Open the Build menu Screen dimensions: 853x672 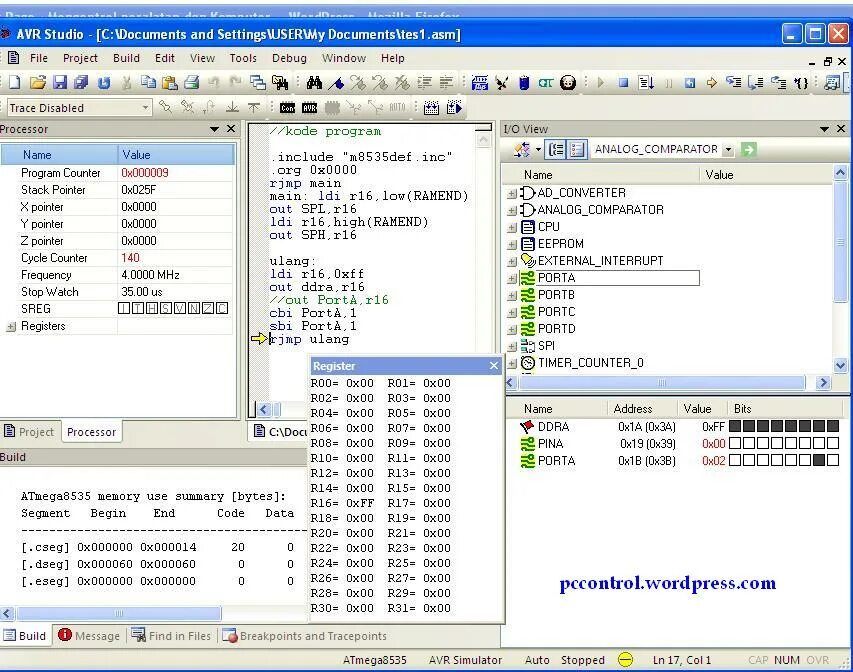coord(126,58)
